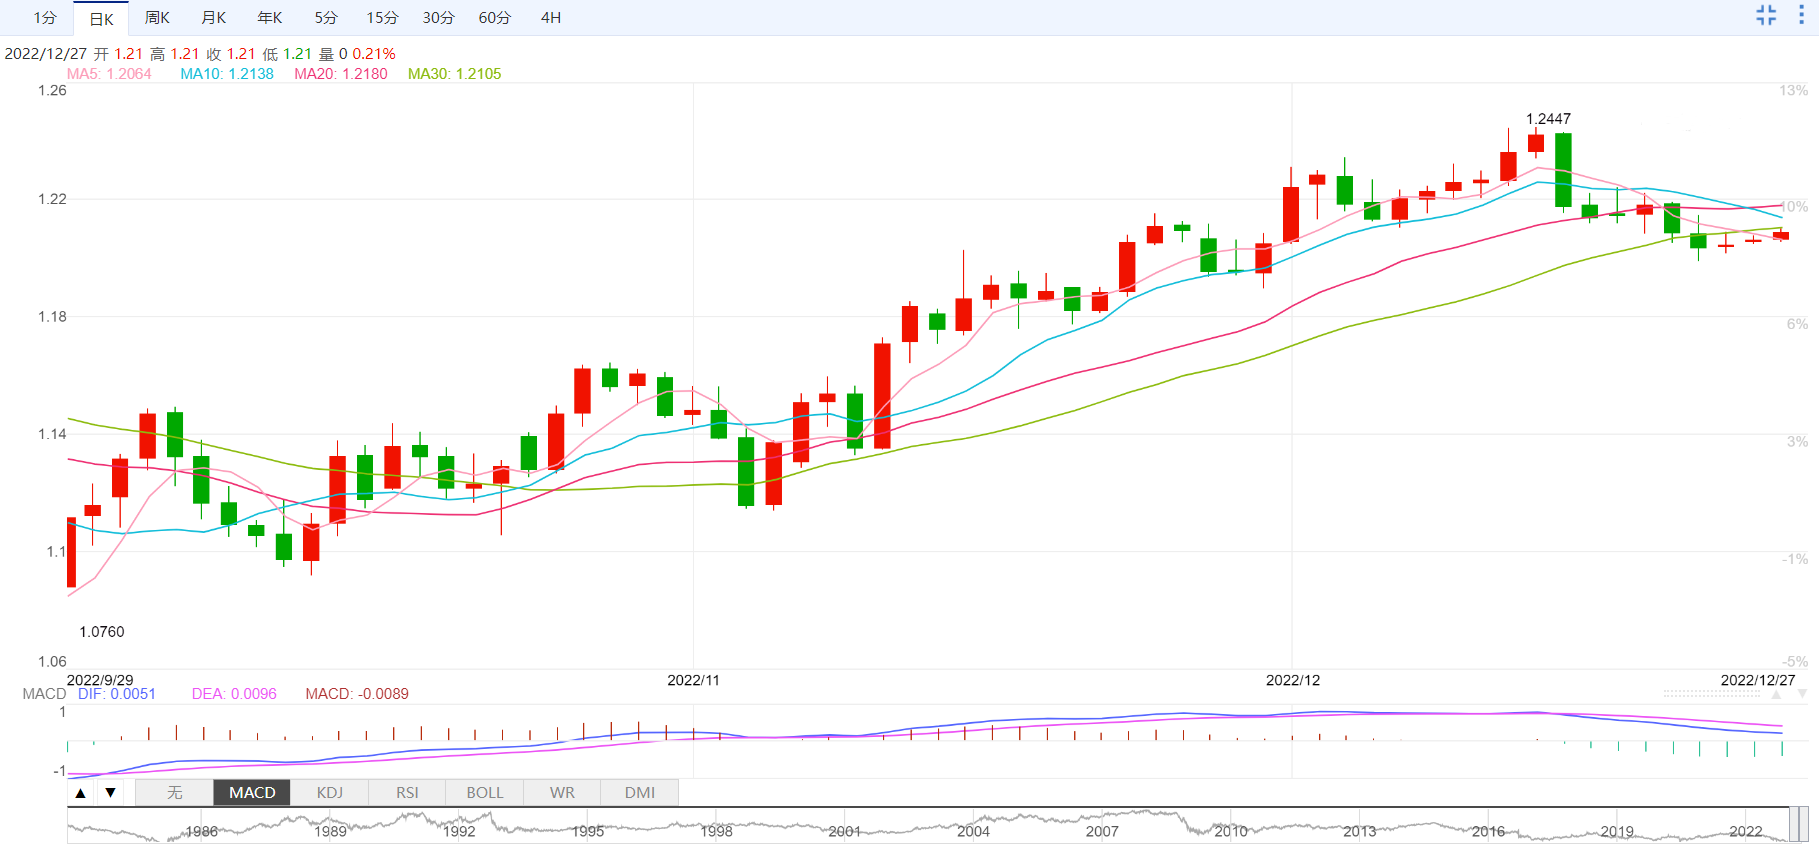Click the range slider handle at the timeline's right end
The height and width of the screenshot is (862, 1819).
(1799, 825)
